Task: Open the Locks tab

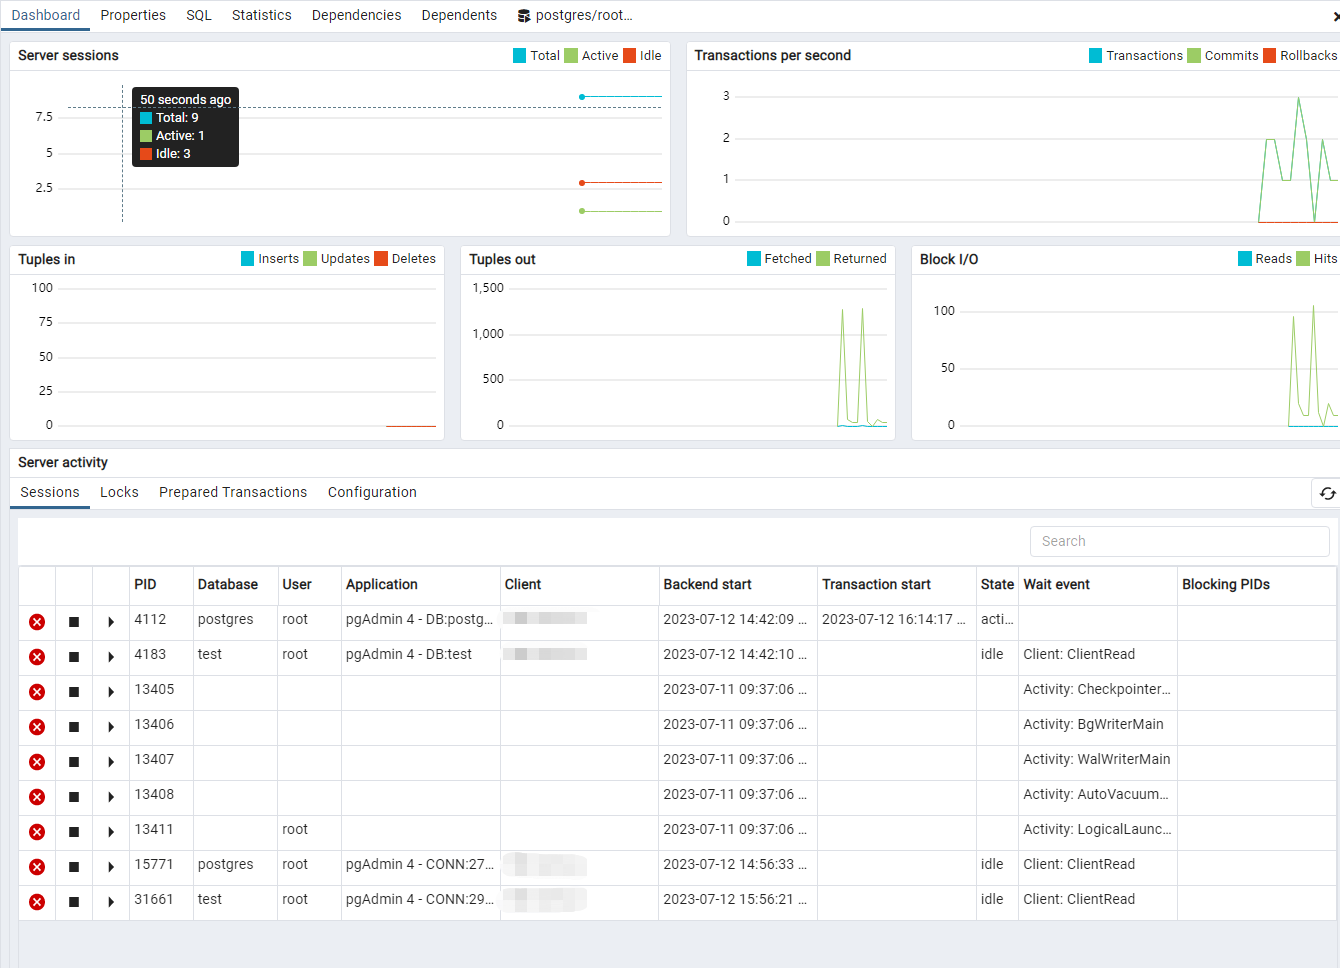Action: [119, 492]
